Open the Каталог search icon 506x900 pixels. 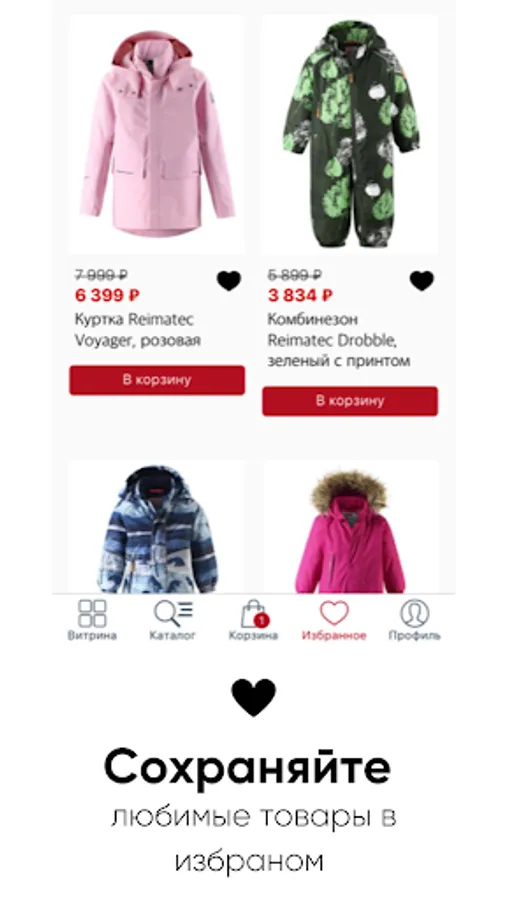(x=173, y=613)
